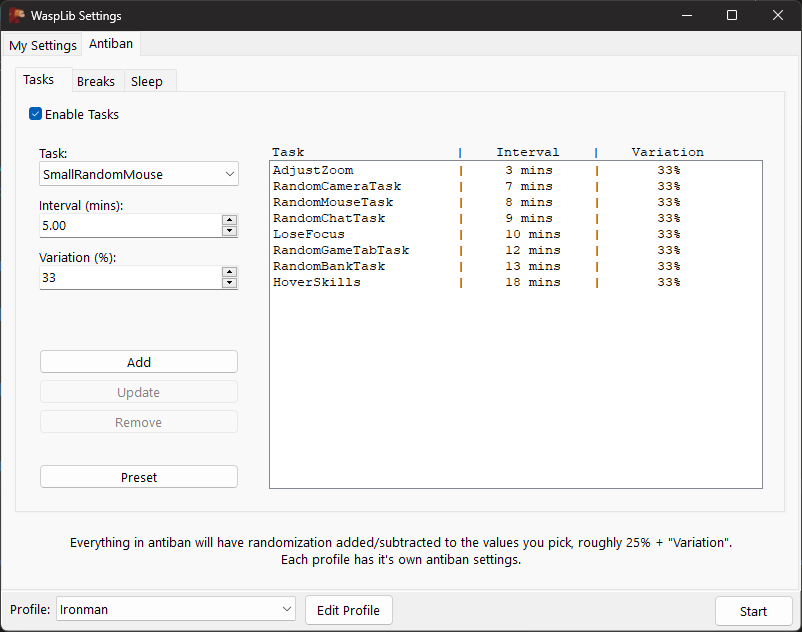Screen dimensions: 802x632
Task: Click the Edit Profile button
Action: point(348,610)
